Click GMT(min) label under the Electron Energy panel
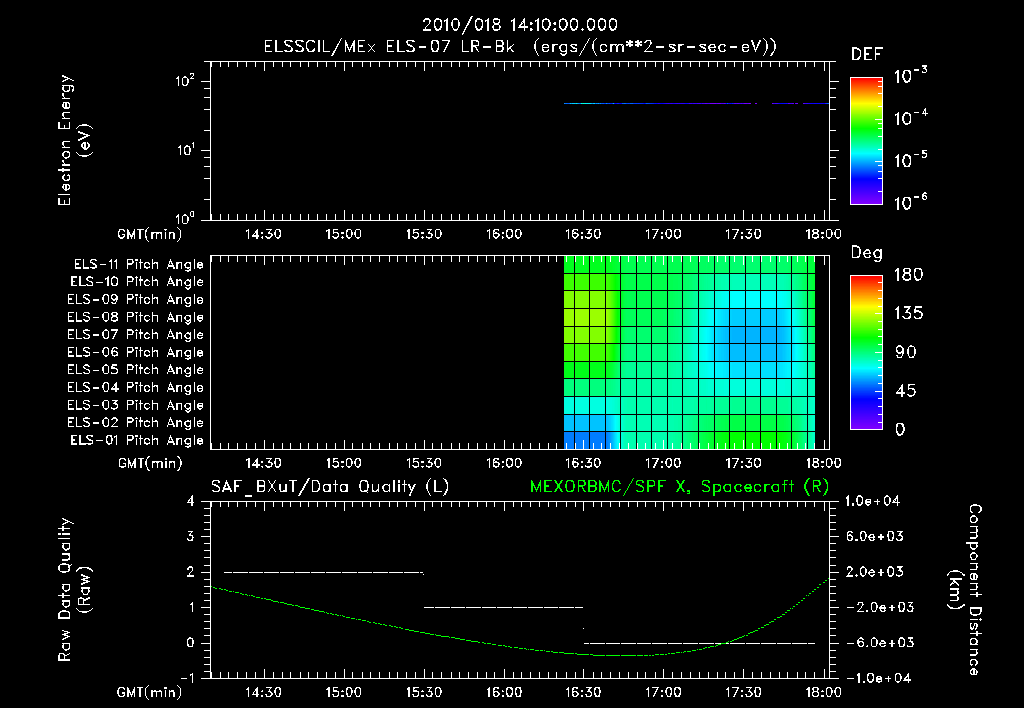Viewport: 1024px width, 708px height. pyautogui.click(x=150, y=234)
